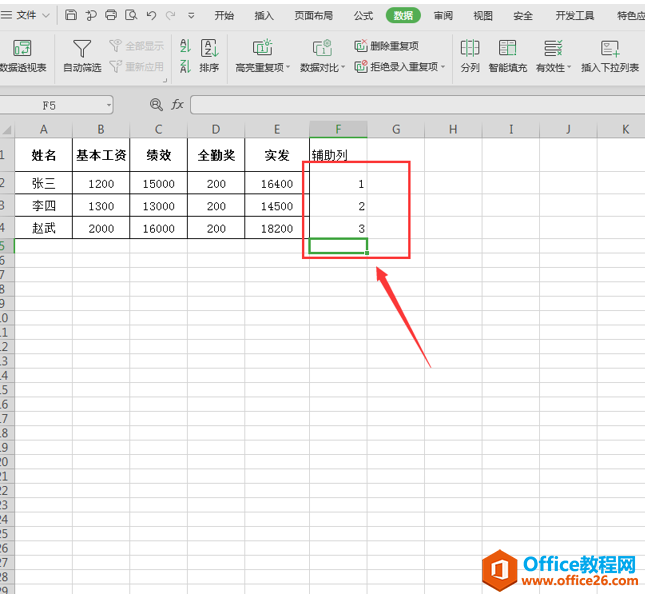Click the Print icon in quick toolbar
645x598 pixels.
click(111, 15)
